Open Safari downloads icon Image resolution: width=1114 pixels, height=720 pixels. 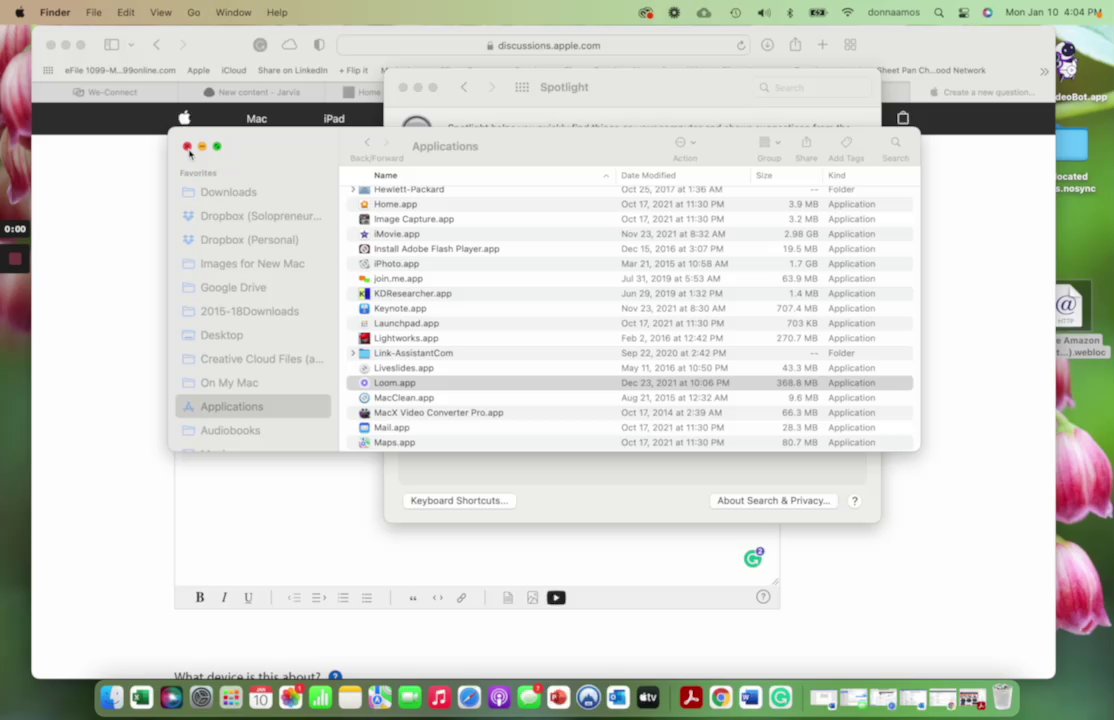767,45
